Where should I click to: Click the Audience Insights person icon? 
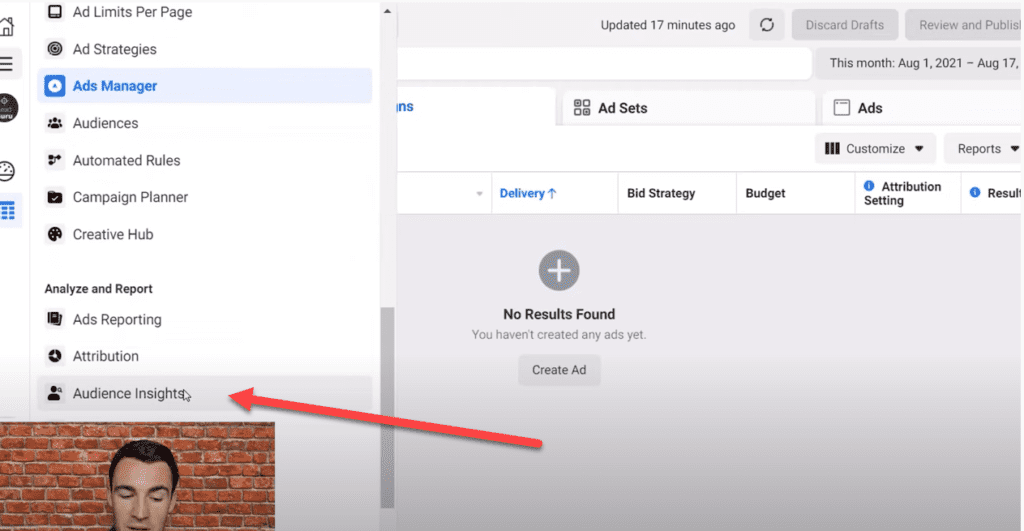pos(55,393)
